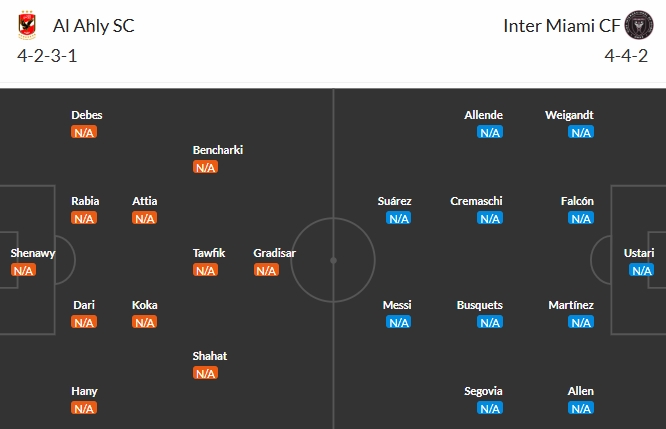Viewport: 666px width, 429px height.
Task: Select Debes in the defense
Action: coord(86,115)
